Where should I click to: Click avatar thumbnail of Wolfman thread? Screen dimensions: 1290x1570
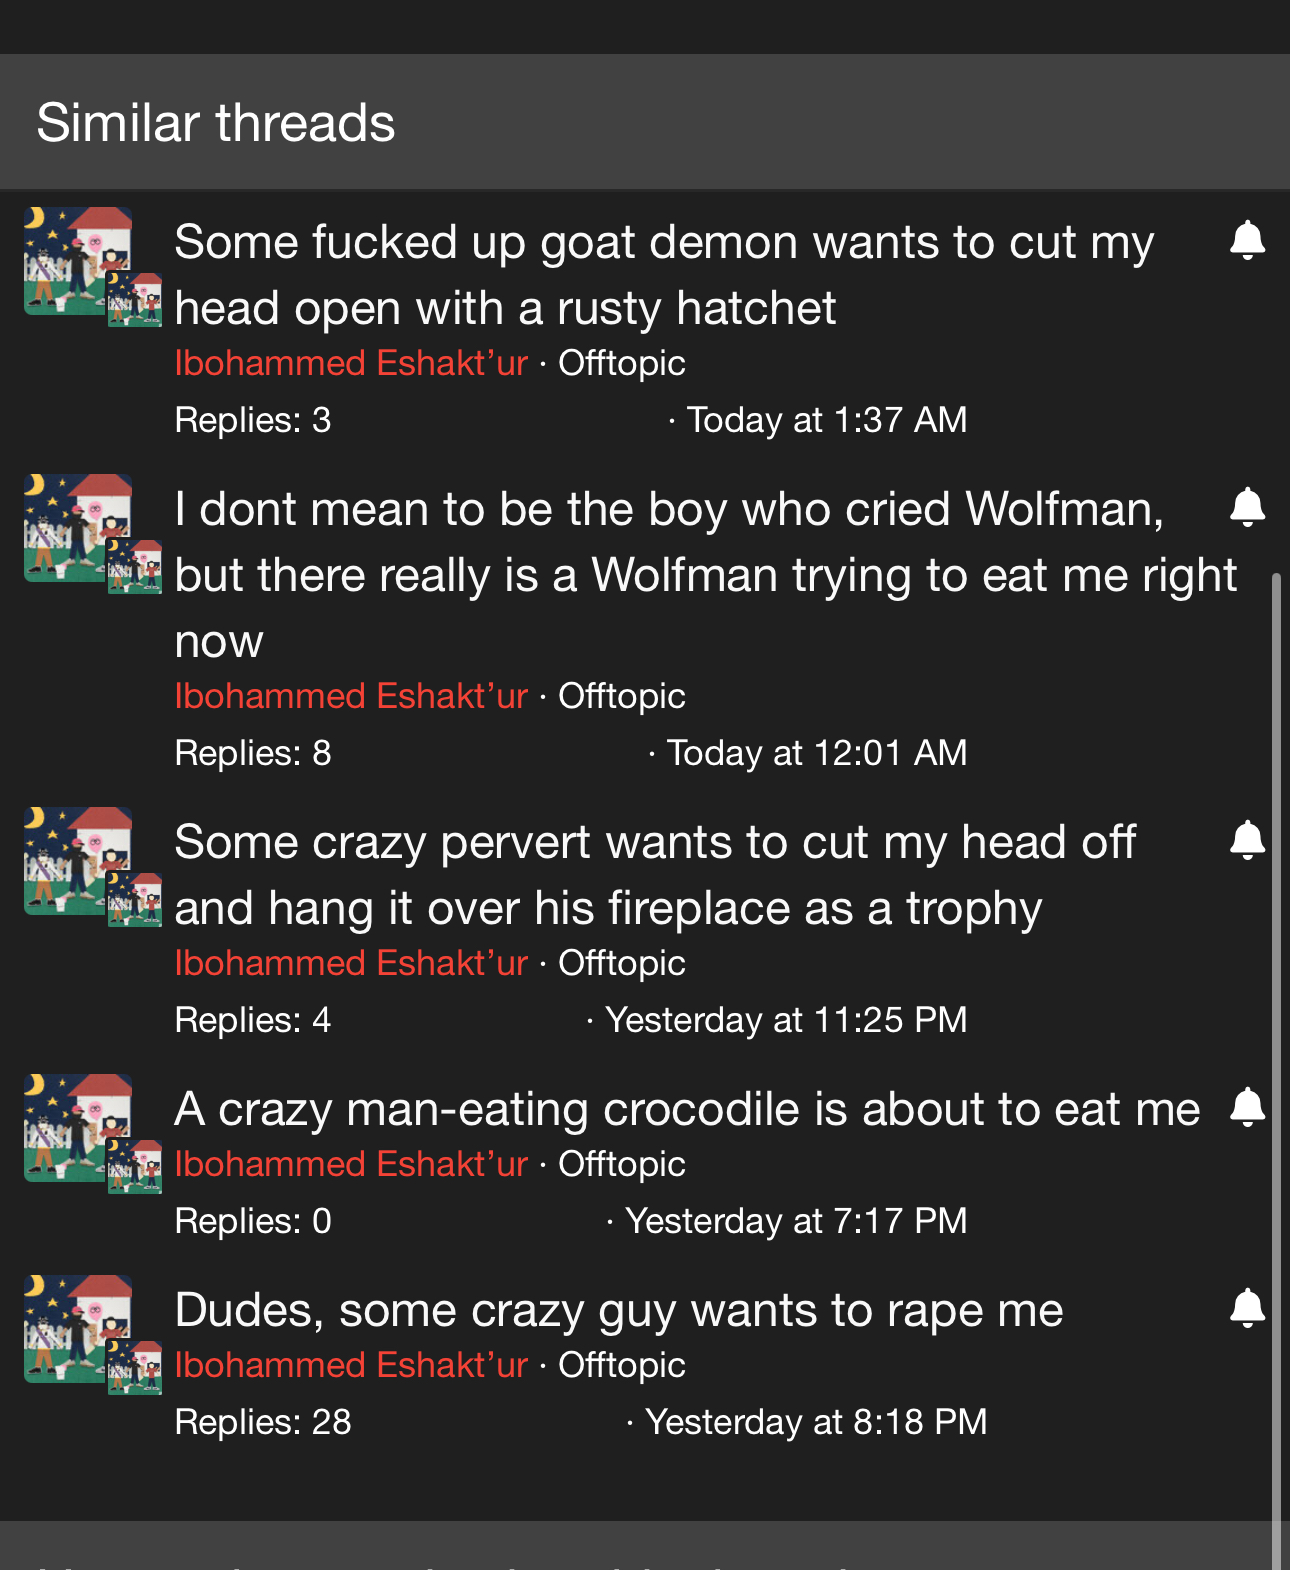(x=79, y=529)
